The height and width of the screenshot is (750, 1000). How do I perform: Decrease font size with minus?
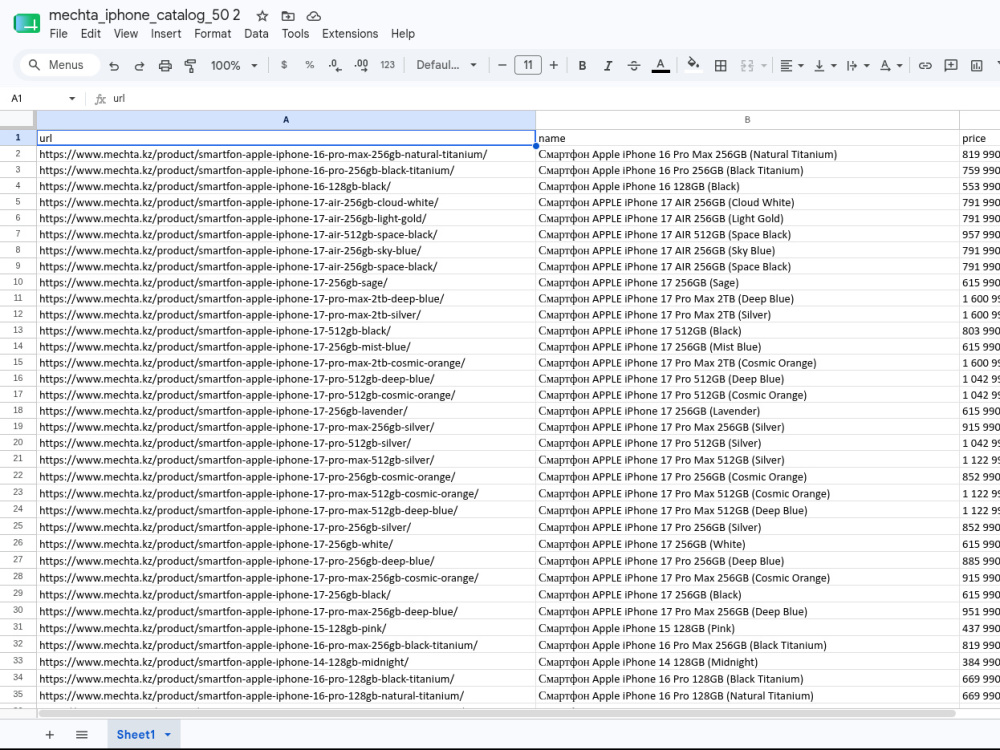[x=502, y=65]
